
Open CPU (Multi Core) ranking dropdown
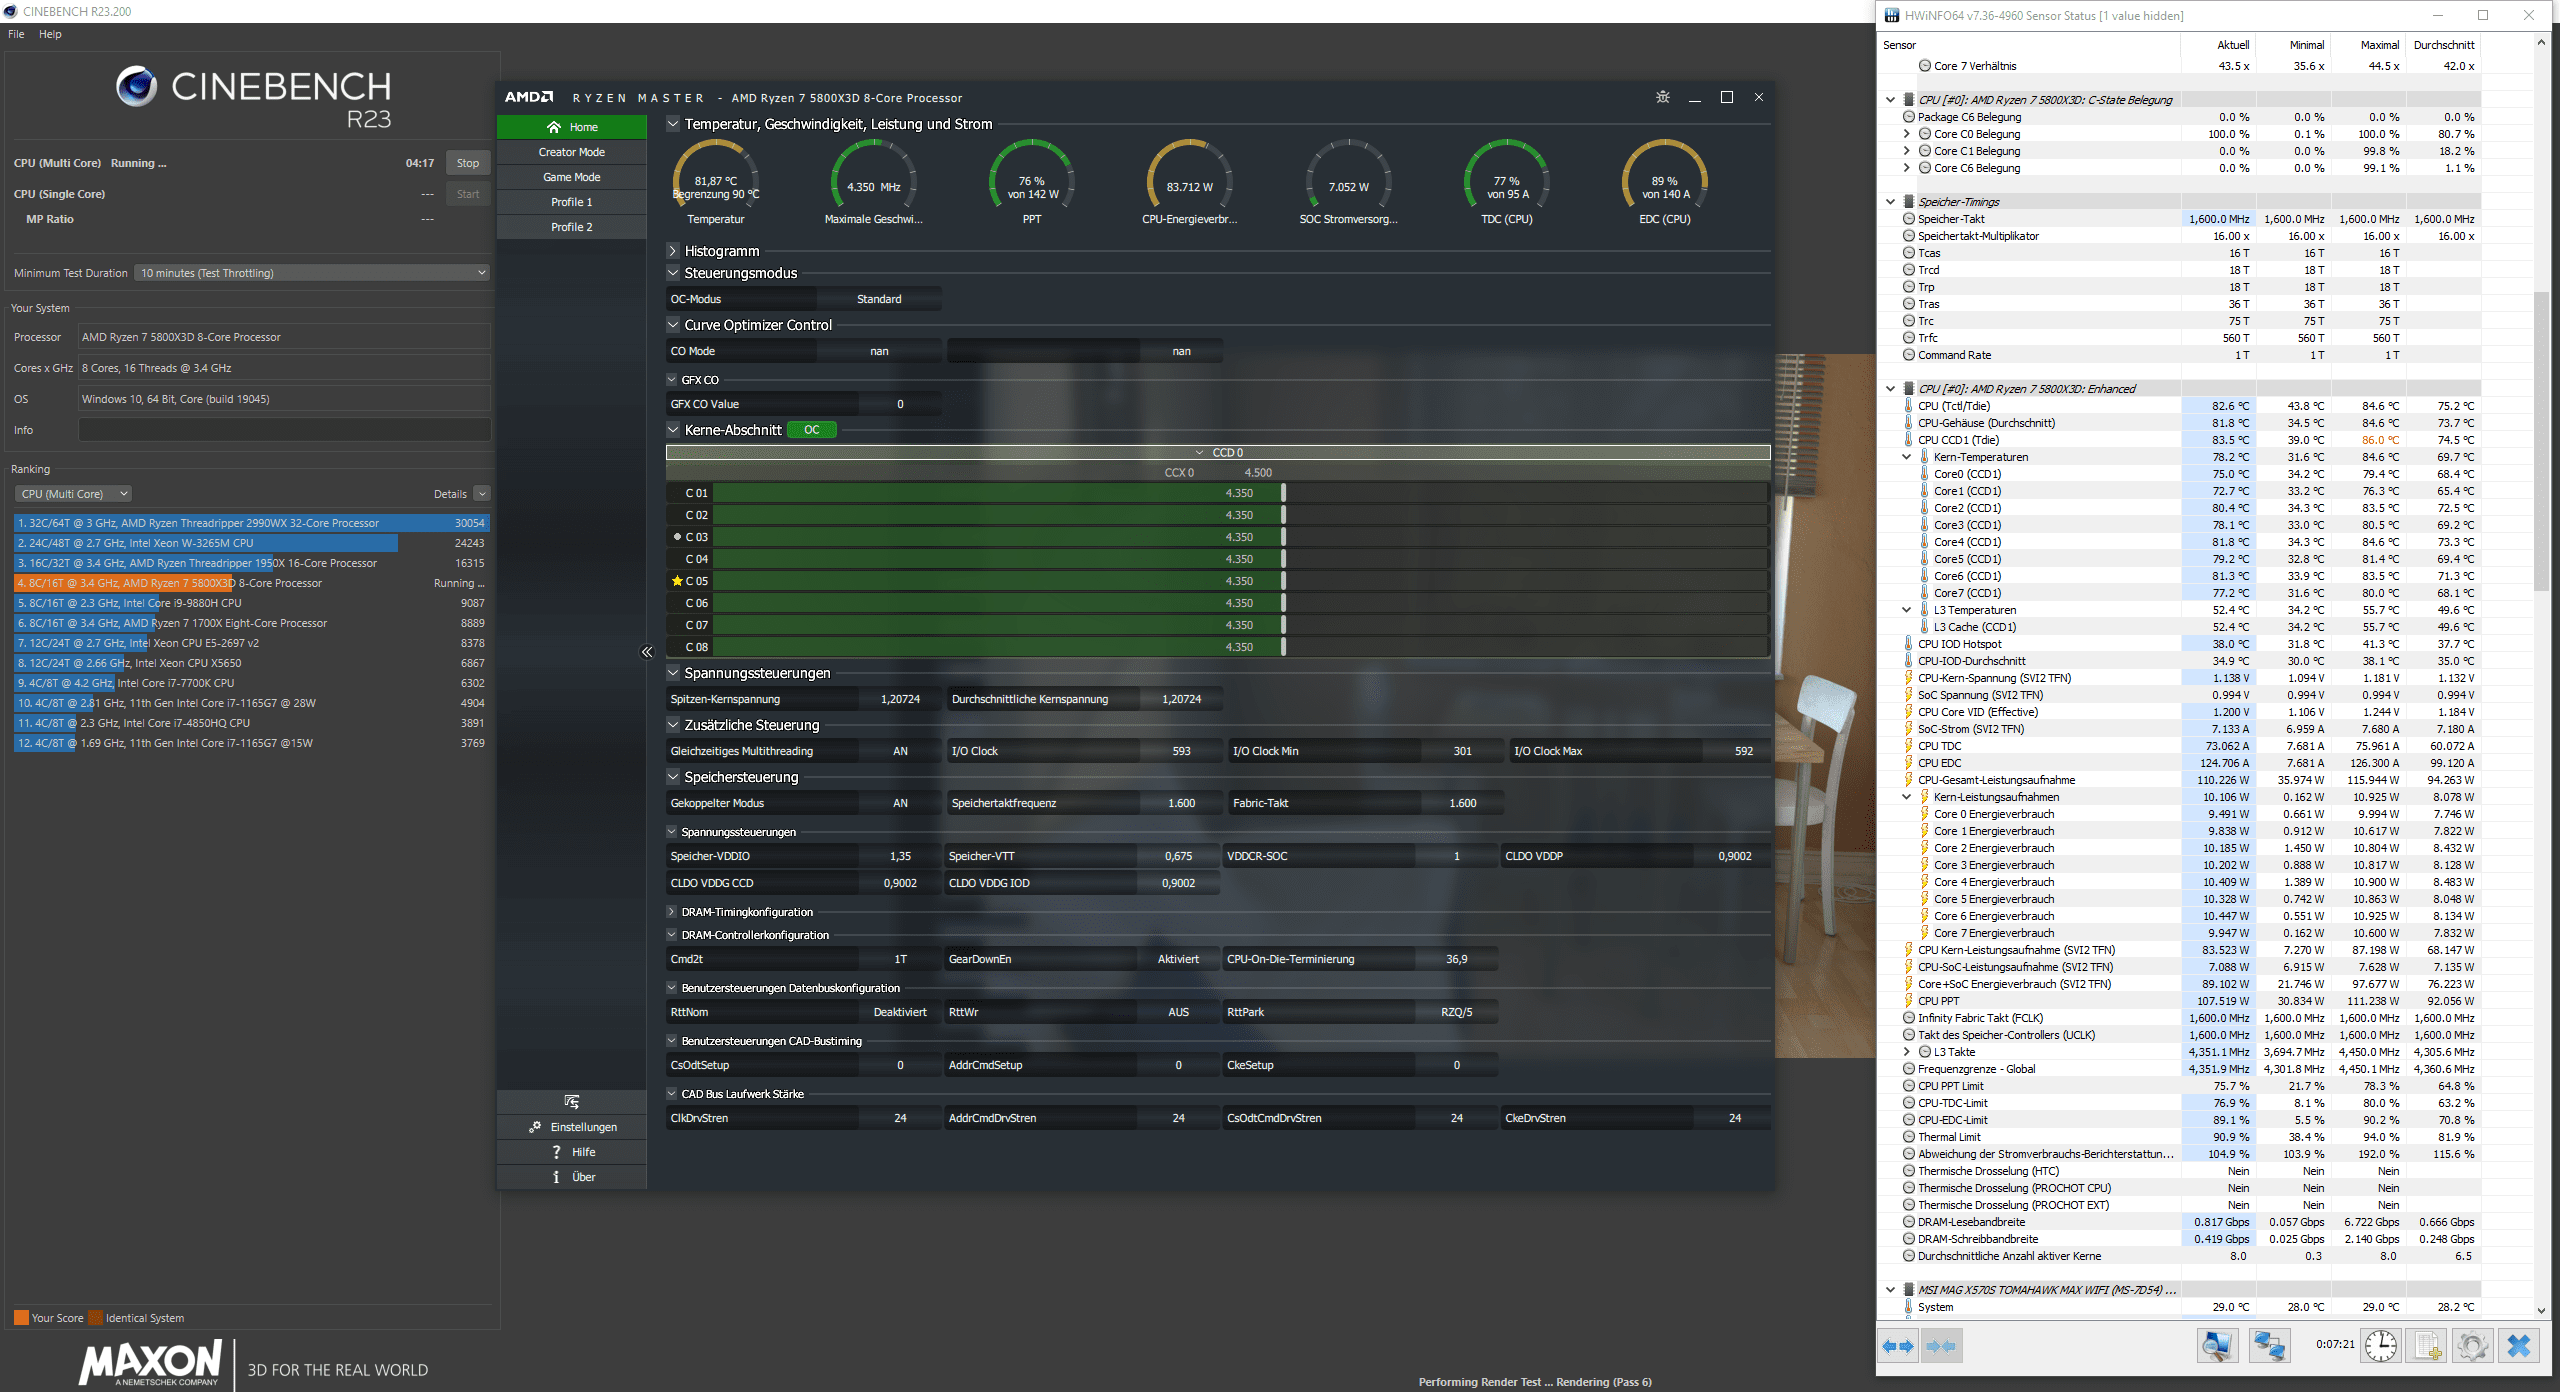pyautogui.click(x=73, y=494)
